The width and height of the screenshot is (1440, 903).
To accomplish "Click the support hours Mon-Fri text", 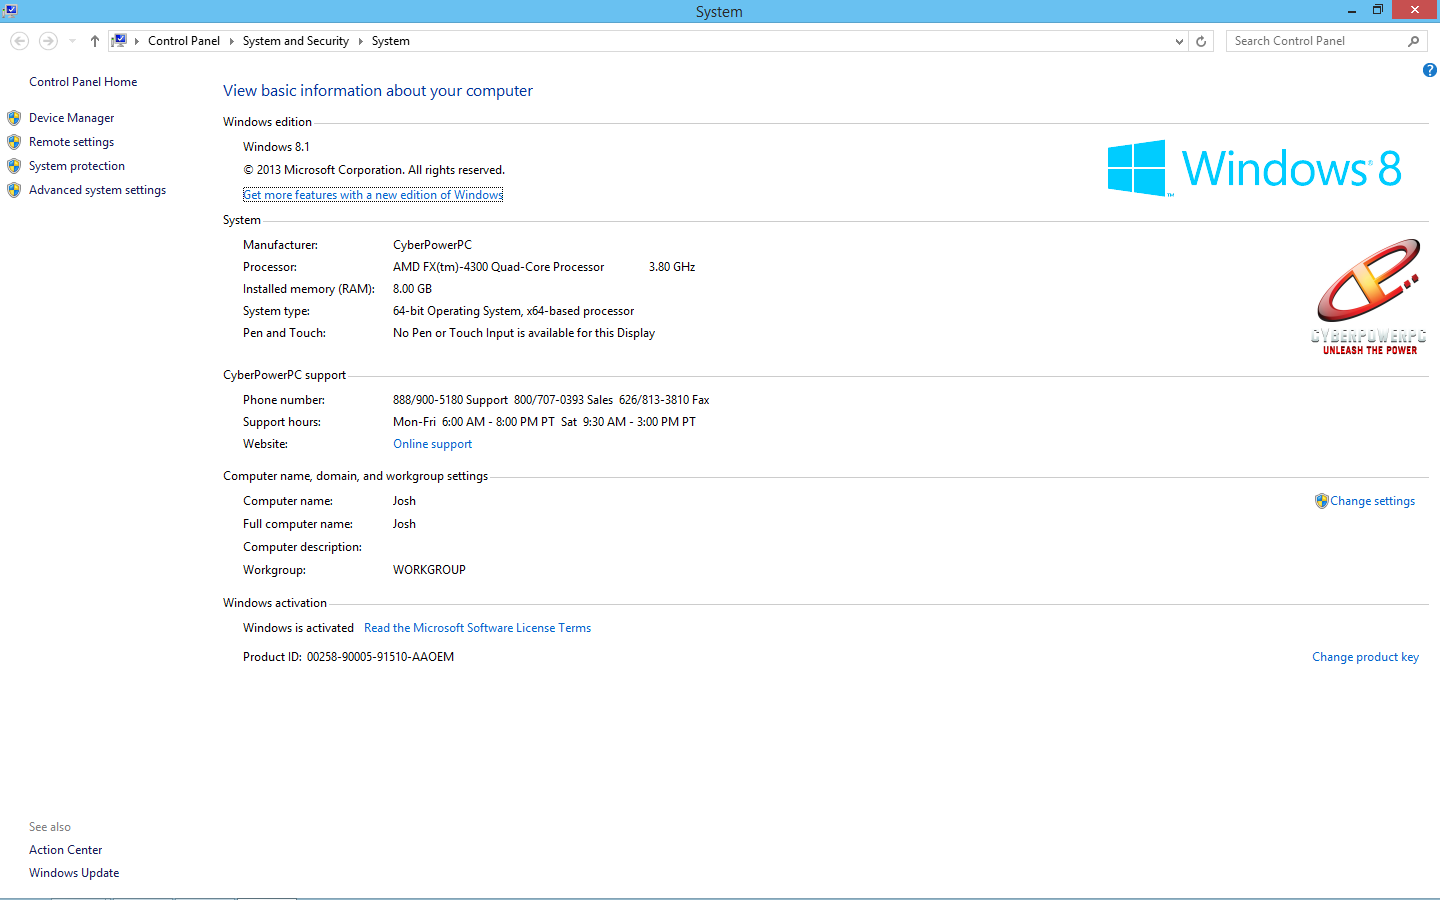I will pyautogui.click(x=544, y=422).
